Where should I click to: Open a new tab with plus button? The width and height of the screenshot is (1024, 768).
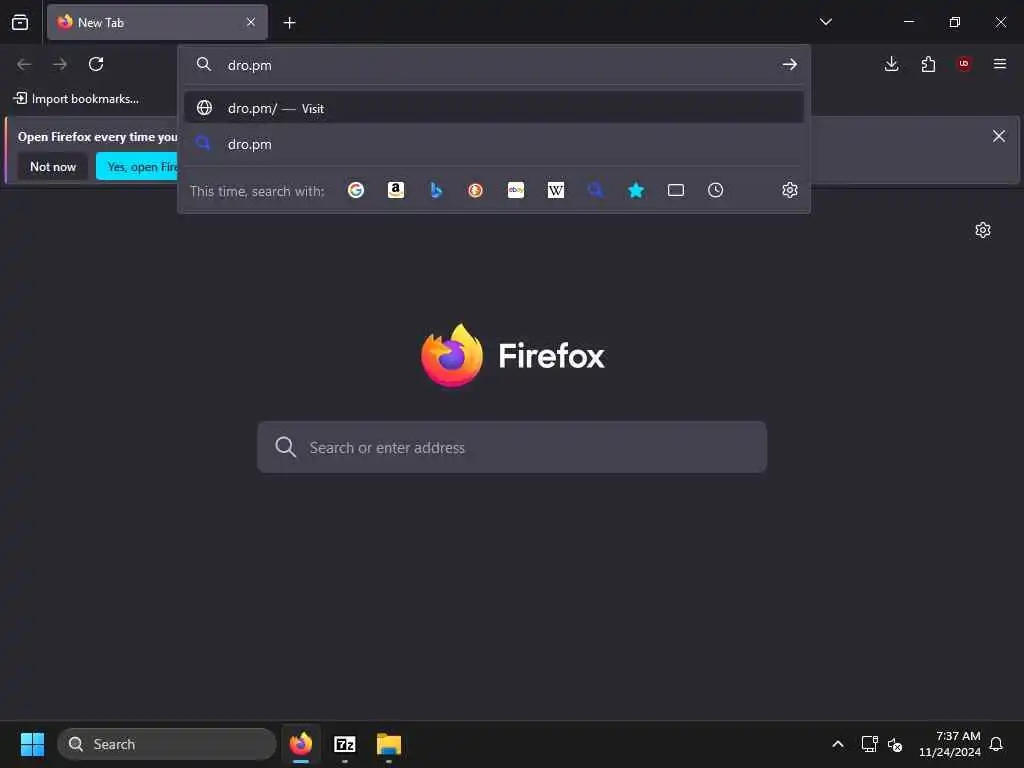coord(289,23)
